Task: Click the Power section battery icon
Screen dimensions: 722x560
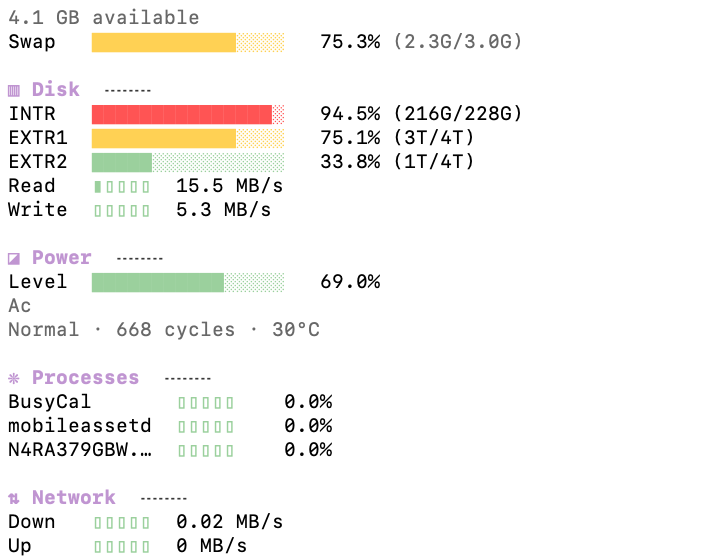Action: pyautogui.click(x=14, y=258)
